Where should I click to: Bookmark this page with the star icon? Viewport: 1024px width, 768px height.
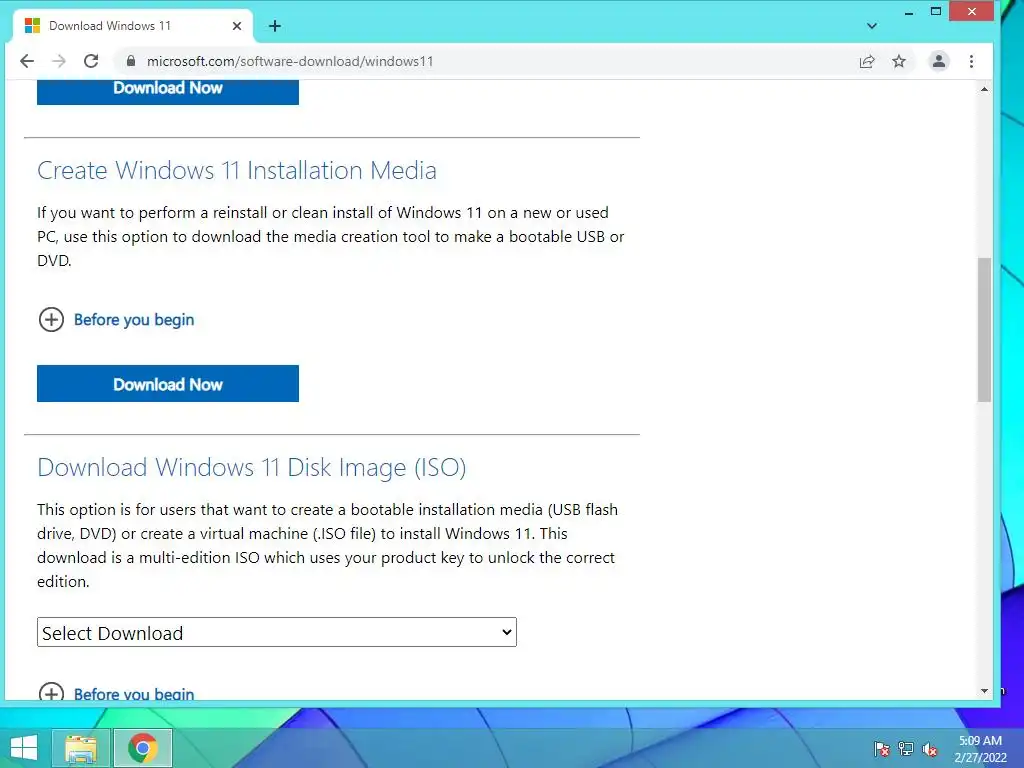point(899,61)
